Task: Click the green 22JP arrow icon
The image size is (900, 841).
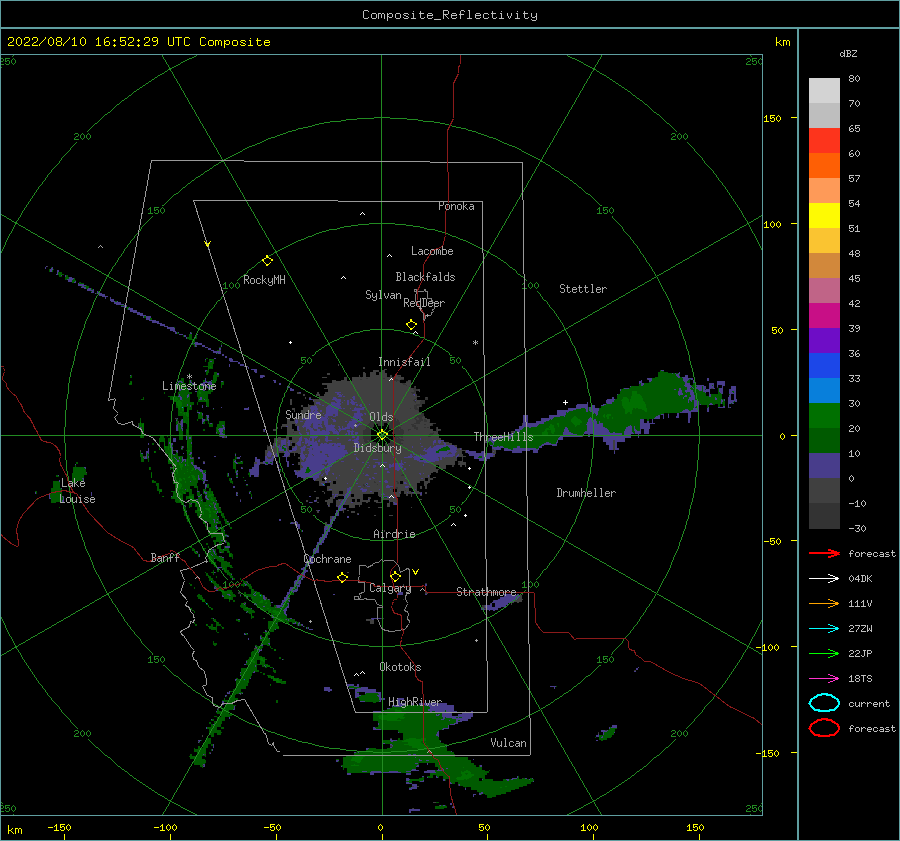Action: (x=824, y=653)
